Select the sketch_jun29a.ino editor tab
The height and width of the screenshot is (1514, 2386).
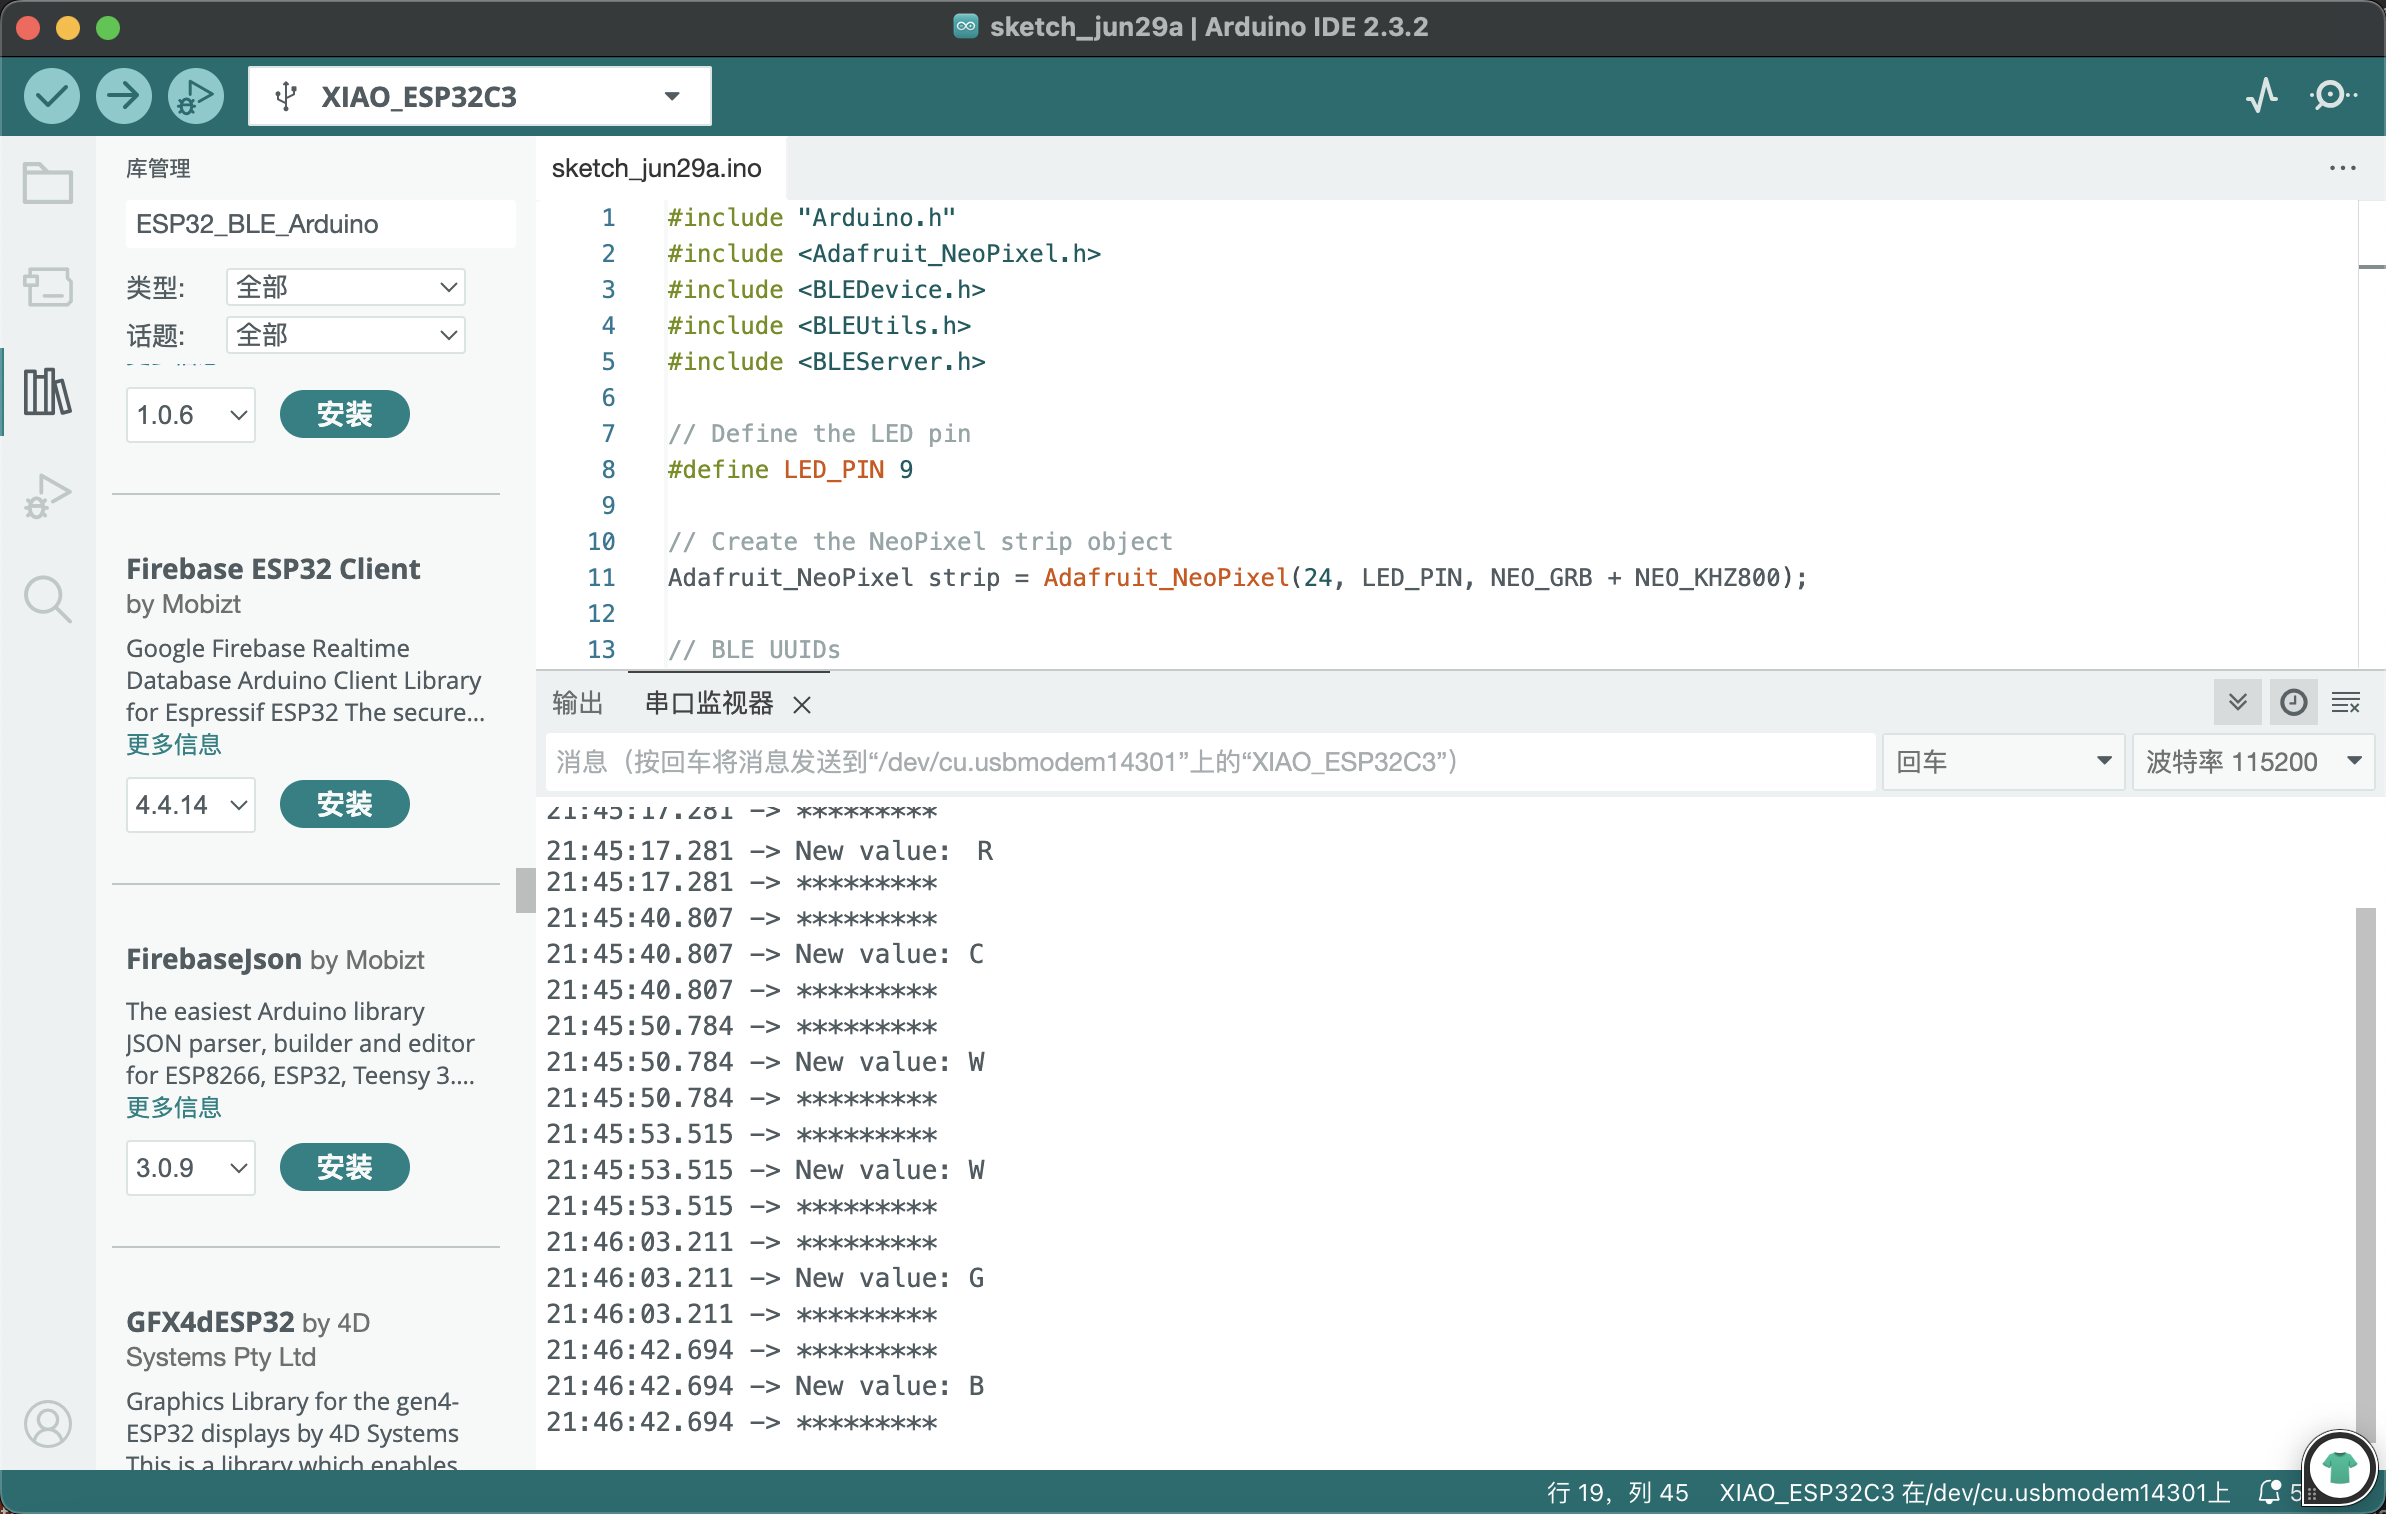tap(656, 168)
